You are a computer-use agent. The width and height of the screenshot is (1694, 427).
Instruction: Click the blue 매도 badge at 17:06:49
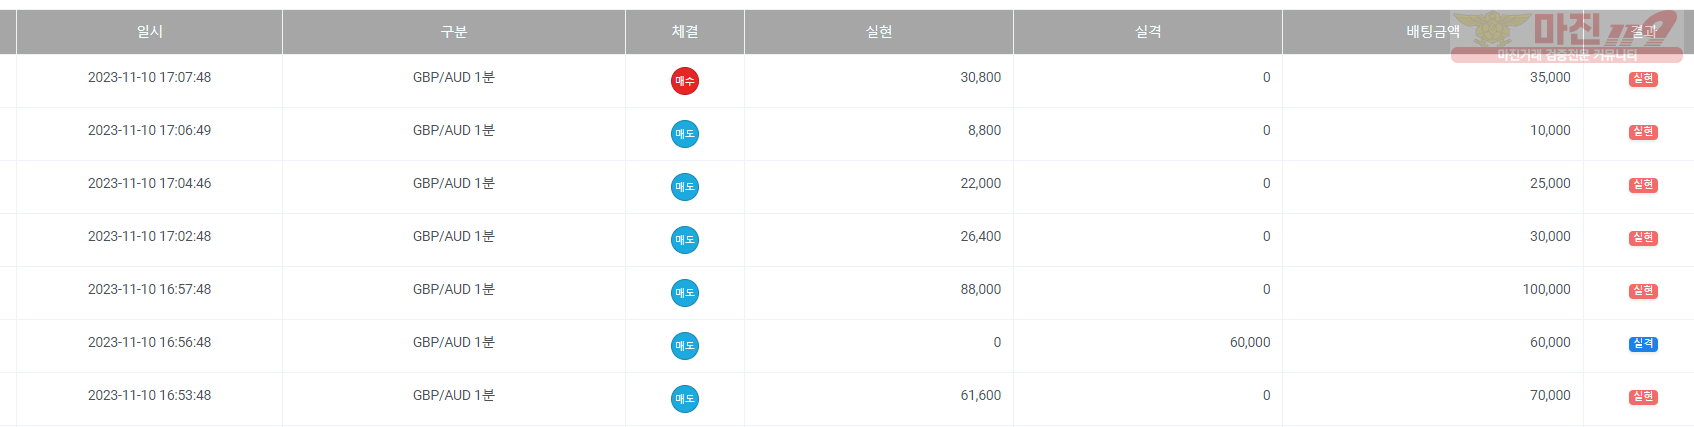point(685,134)
